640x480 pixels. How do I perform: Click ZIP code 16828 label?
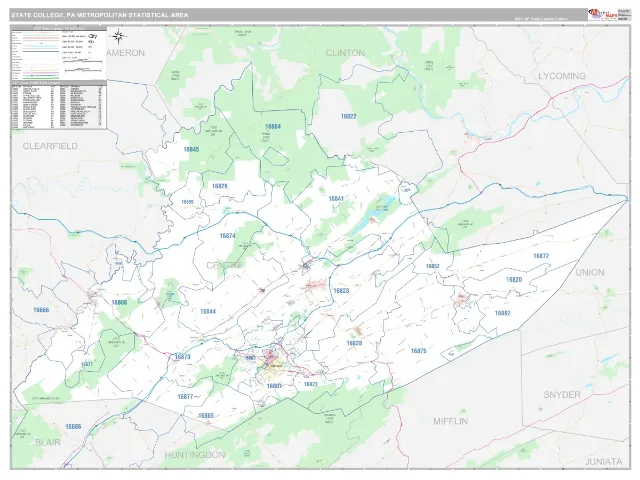pyautogui.click(x=354, y=343)
